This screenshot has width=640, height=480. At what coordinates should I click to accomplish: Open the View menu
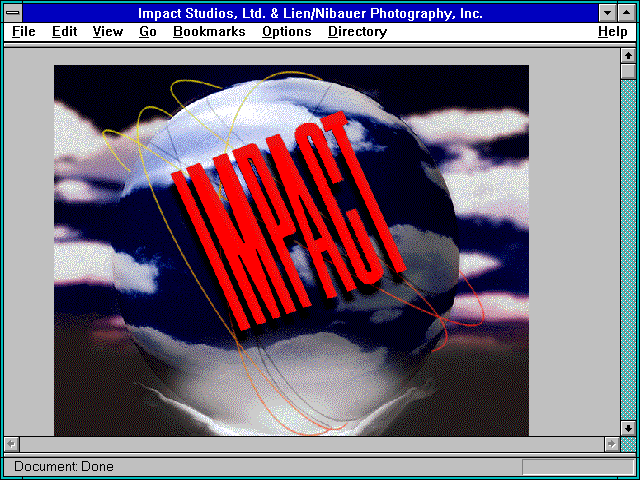pos(108,32)
